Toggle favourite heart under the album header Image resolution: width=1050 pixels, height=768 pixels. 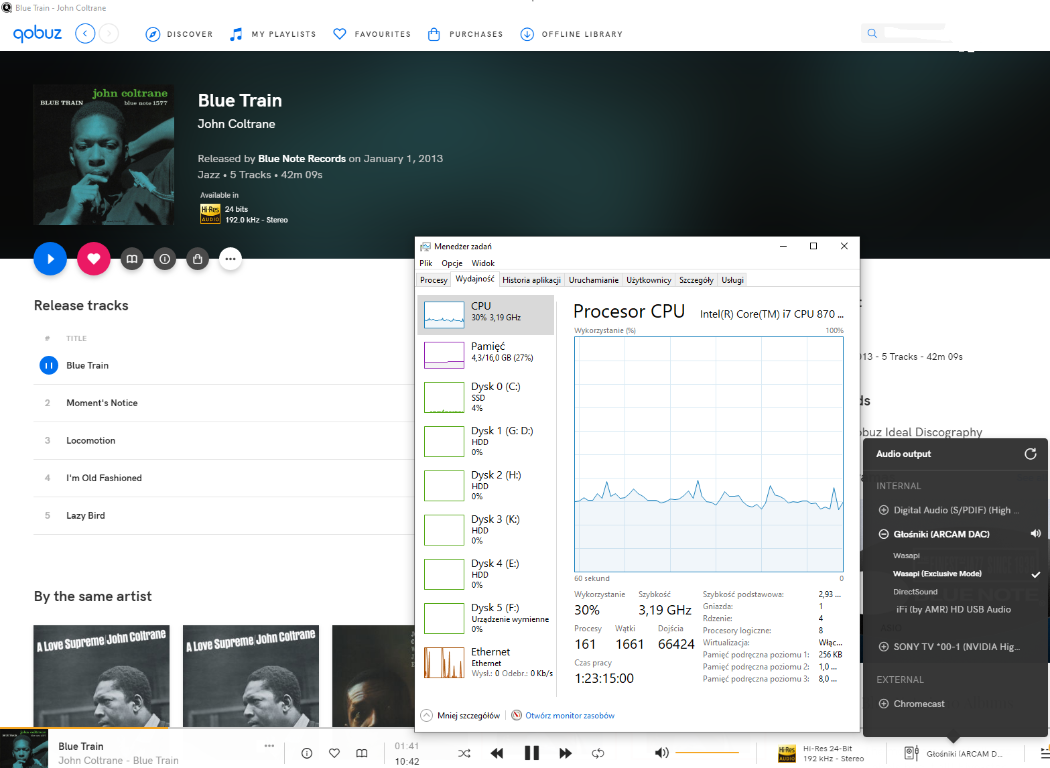[94, 258]
